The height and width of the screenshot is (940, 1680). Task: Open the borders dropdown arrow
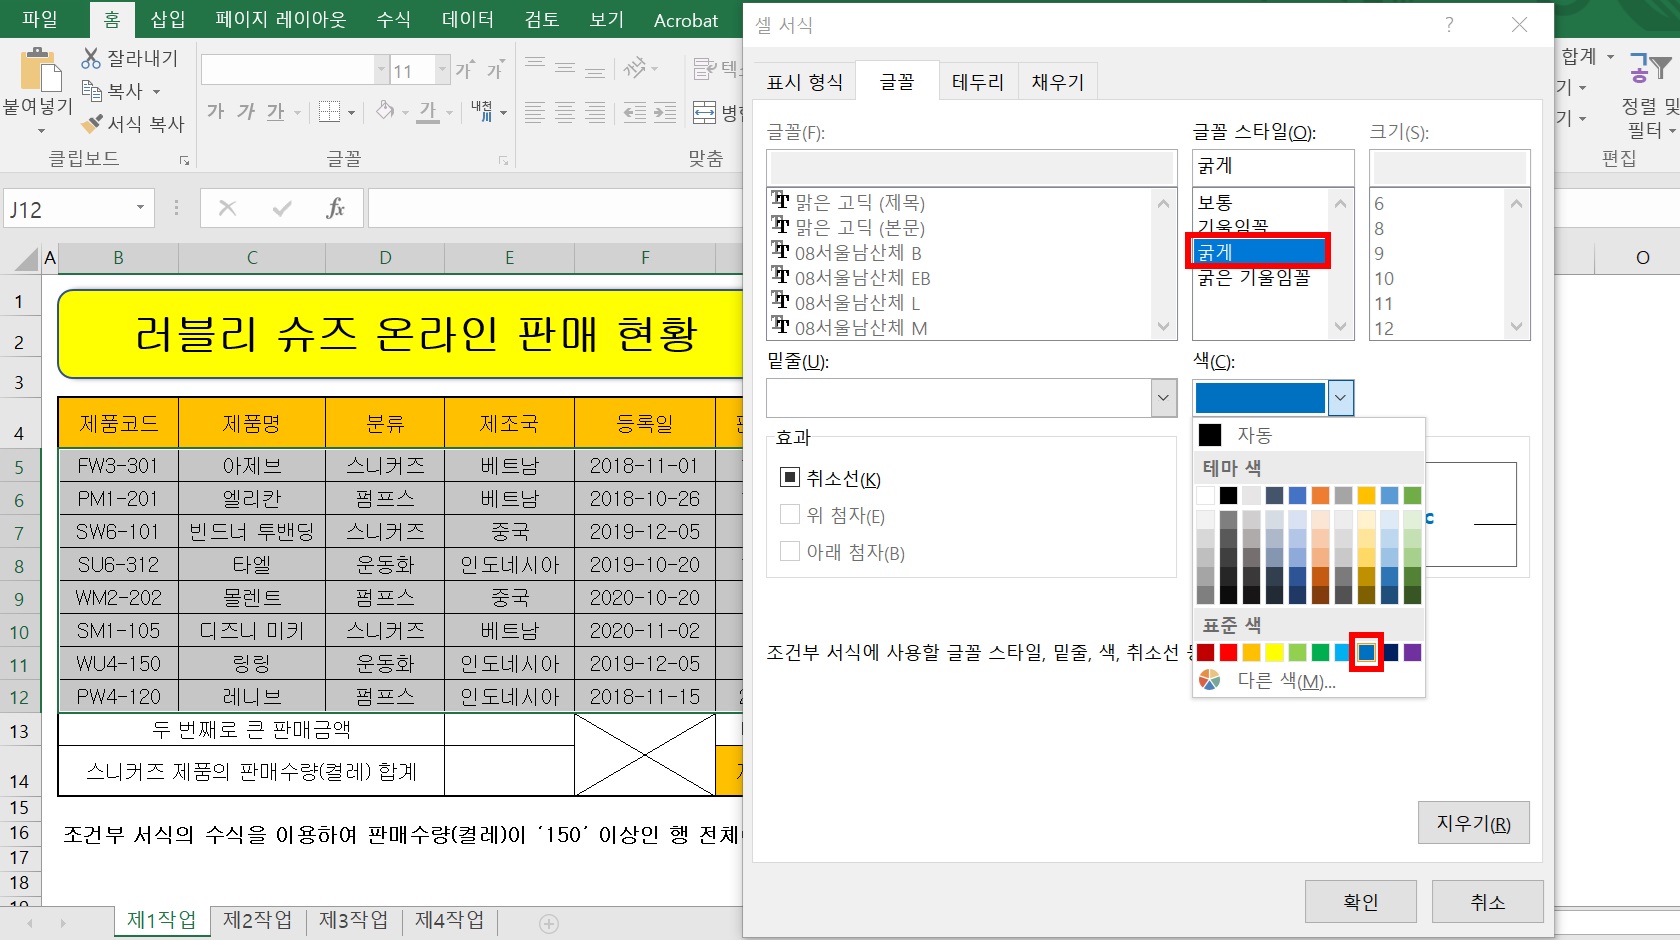(351, 112)
